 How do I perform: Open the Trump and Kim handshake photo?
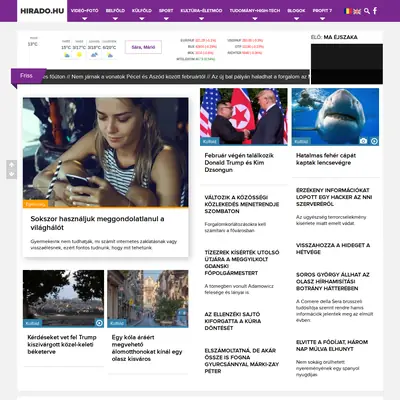pyautogui.click(x=244, y=117)
